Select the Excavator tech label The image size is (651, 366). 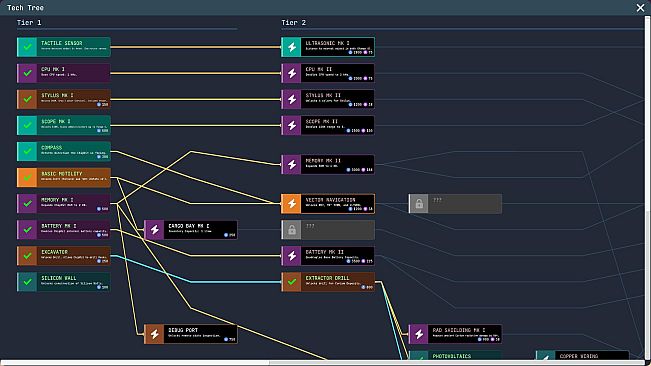tap(54, 252)
